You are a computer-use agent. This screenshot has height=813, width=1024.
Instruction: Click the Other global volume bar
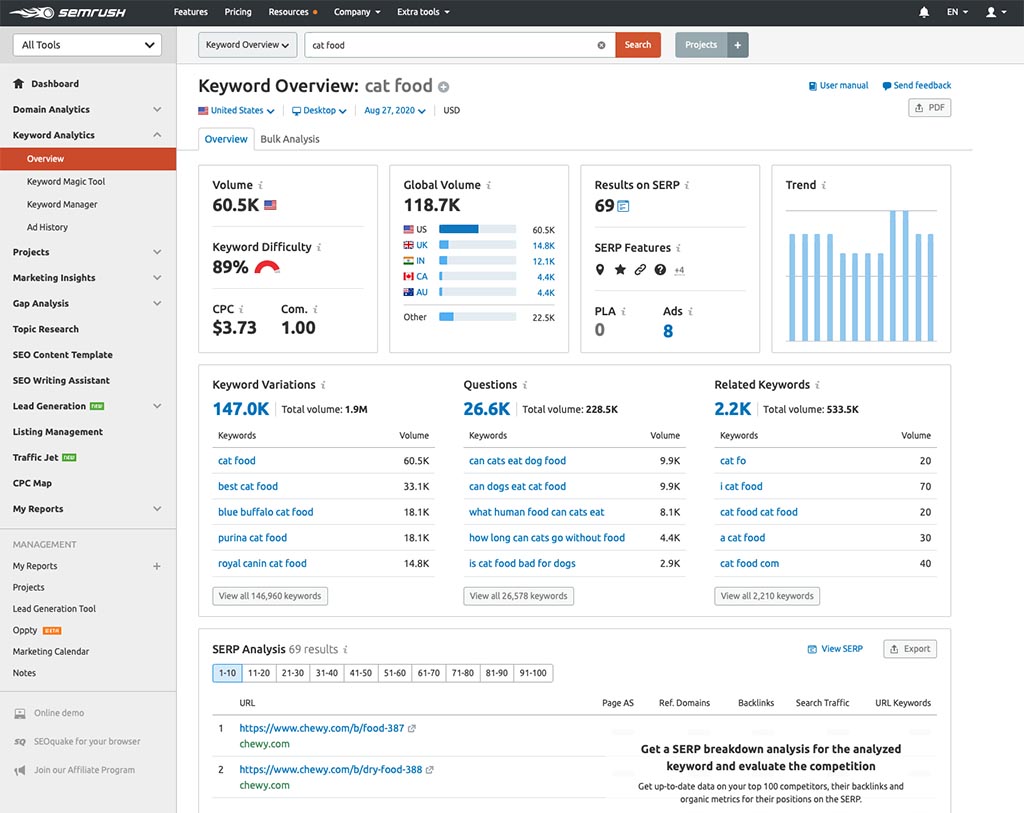477,317
